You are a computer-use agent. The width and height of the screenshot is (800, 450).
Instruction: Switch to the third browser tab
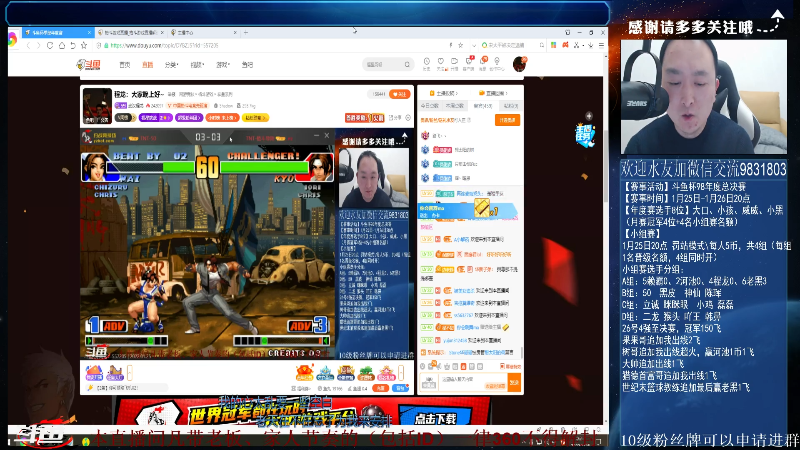tap(204, 32)
